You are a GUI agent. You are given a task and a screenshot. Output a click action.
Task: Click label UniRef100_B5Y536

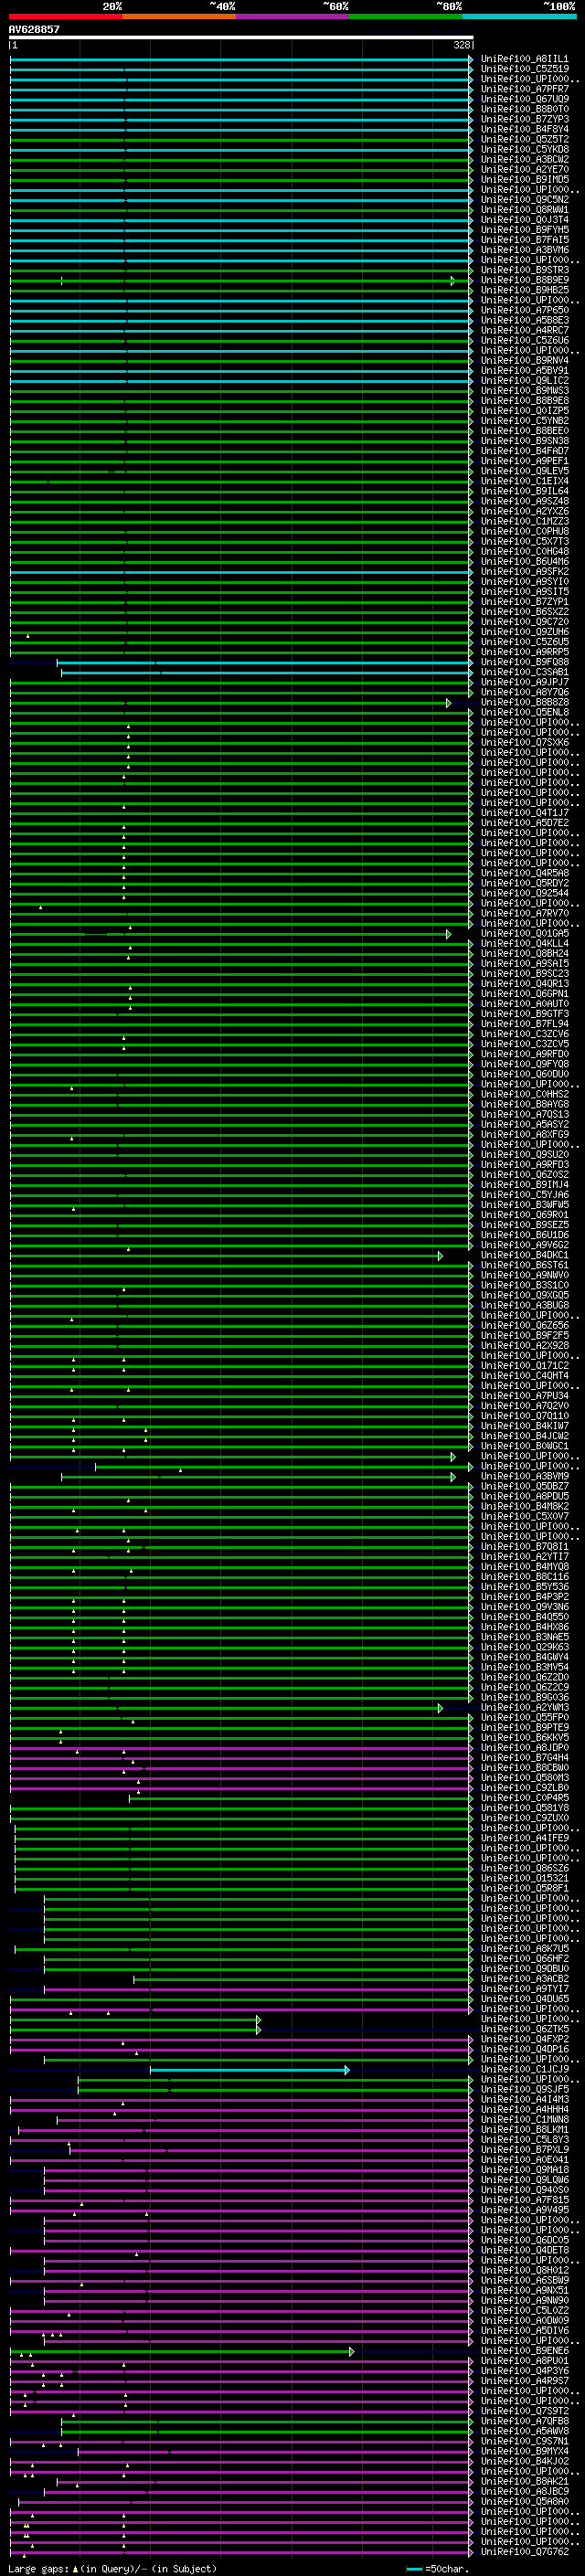click(525, 1587)
